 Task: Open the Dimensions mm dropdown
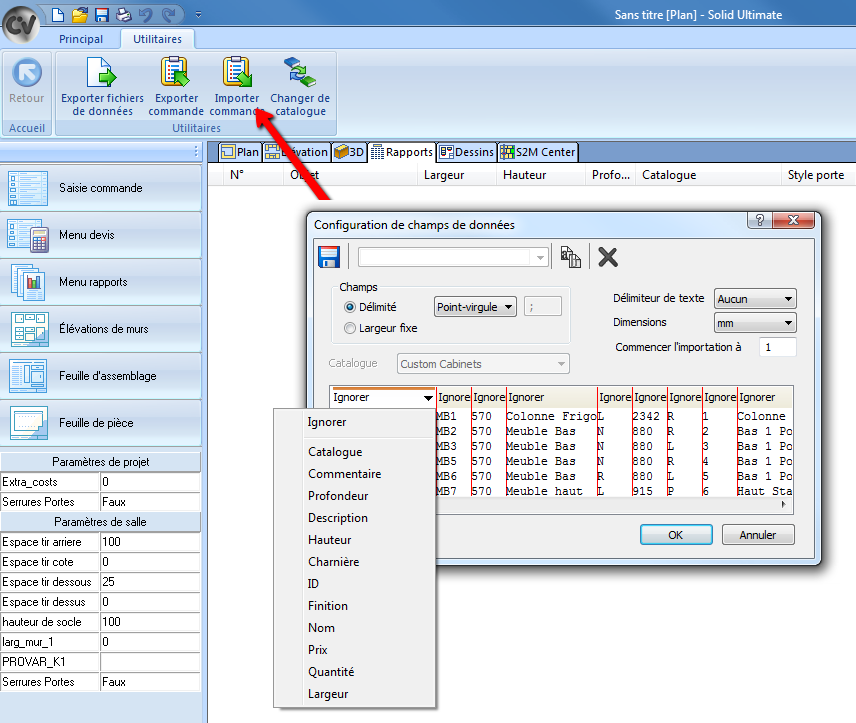coord(755,323)
